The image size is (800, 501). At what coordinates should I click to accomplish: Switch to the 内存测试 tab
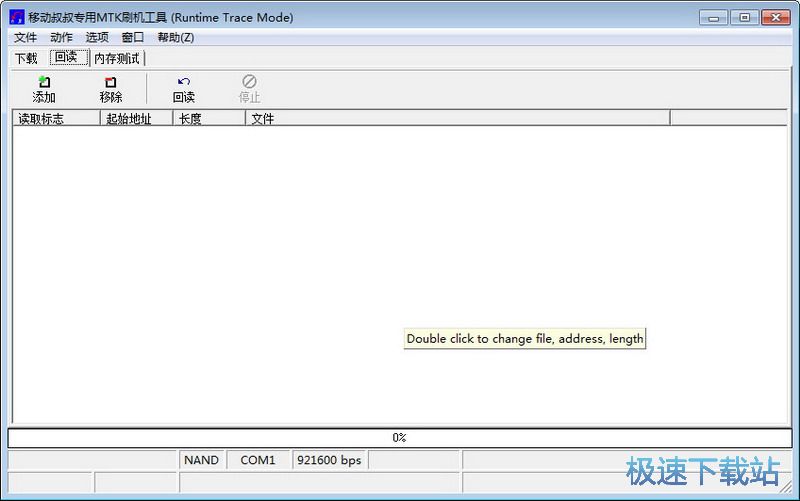[117, 58]
